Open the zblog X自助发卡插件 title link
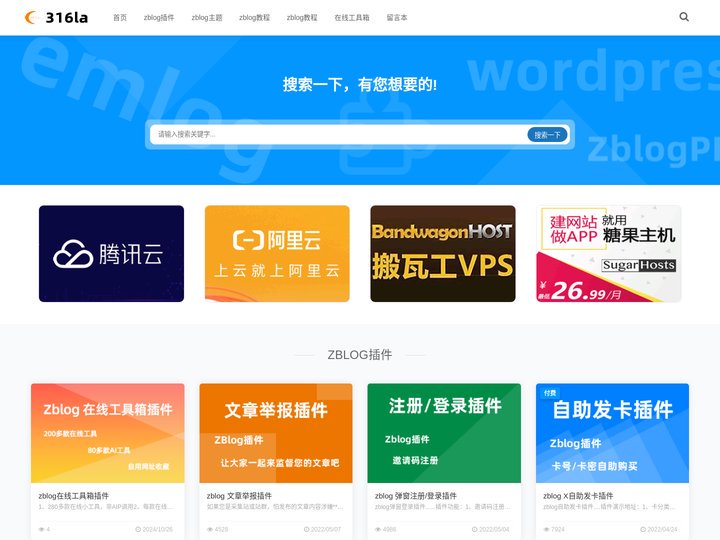720x540 pixels. (x=578, y=496)
